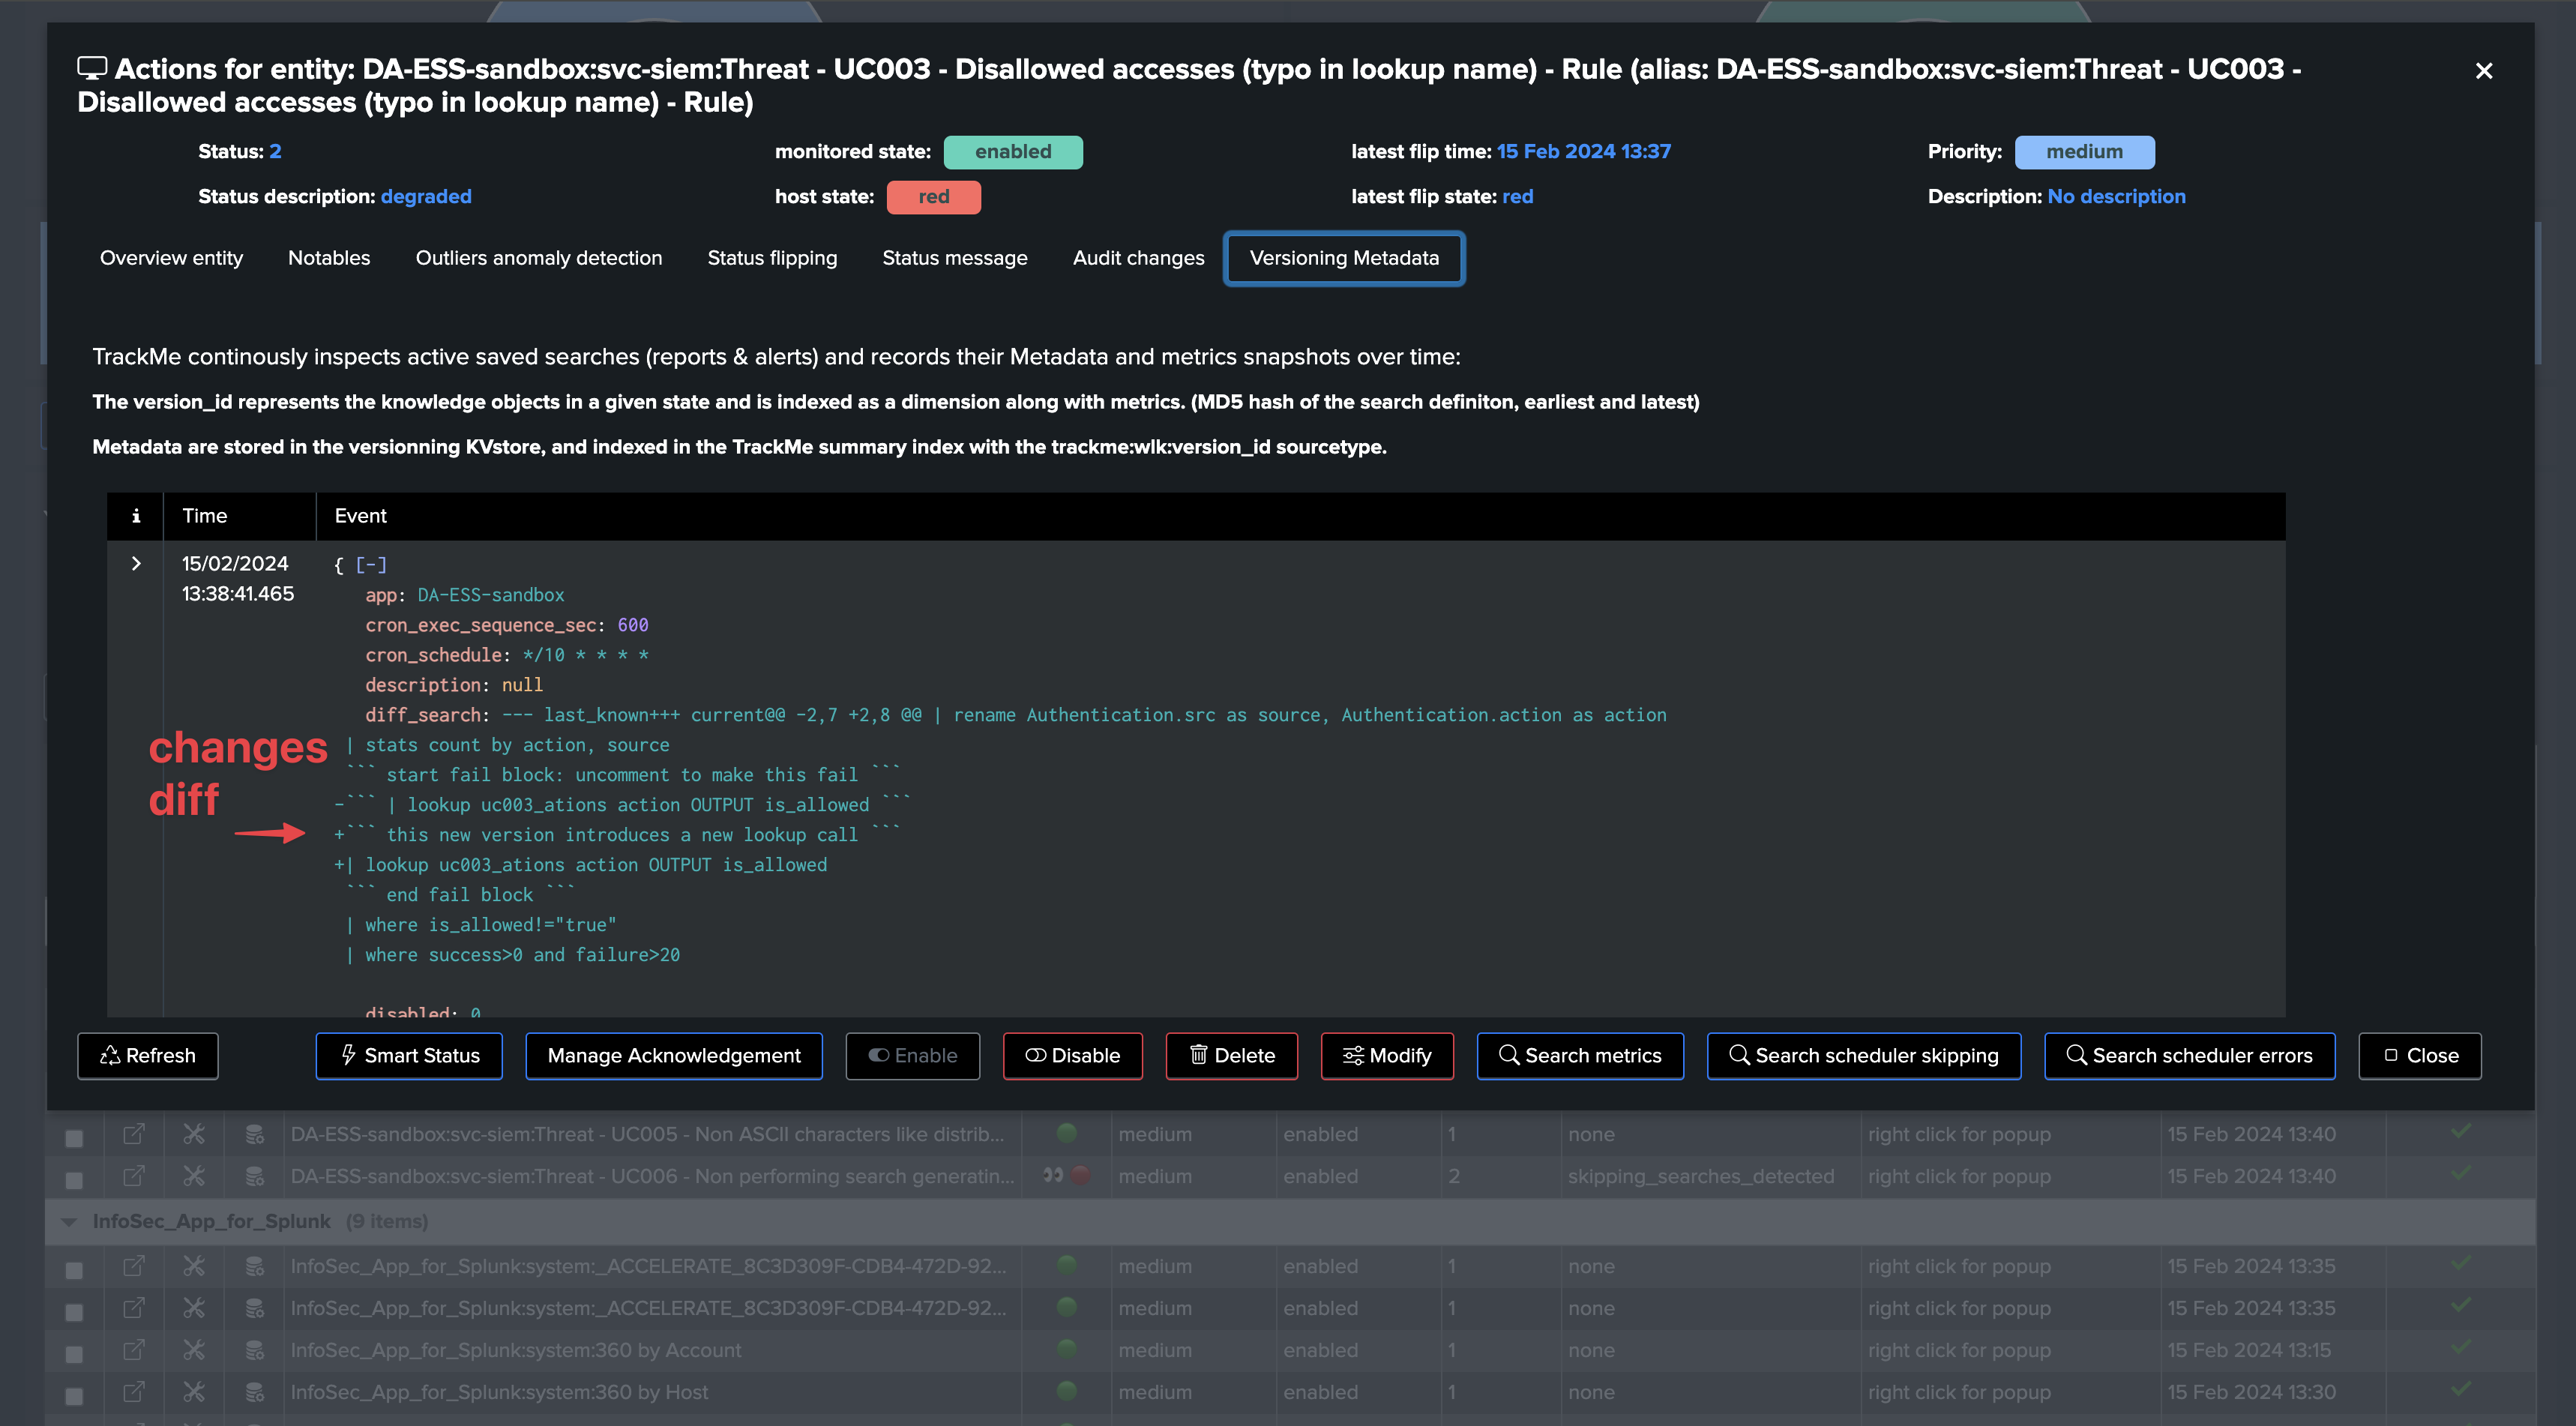Tick the checkbox for UC005 row
2576x1426 pixels.
pos(74,1138)
